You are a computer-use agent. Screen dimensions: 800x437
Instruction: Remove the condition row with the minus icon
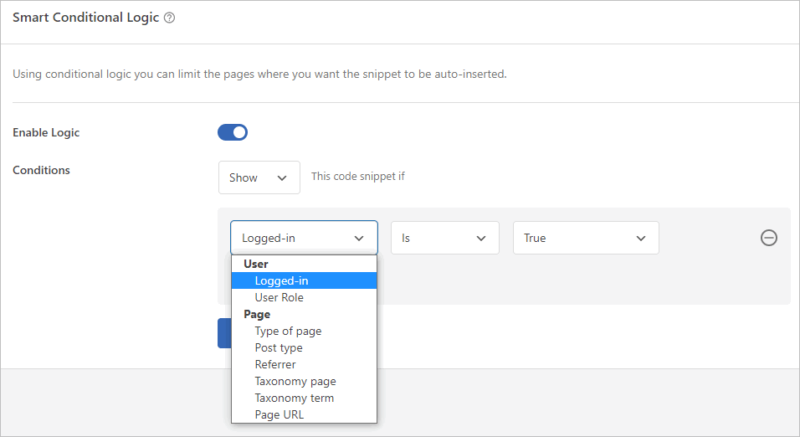click(x=769, y=238)
